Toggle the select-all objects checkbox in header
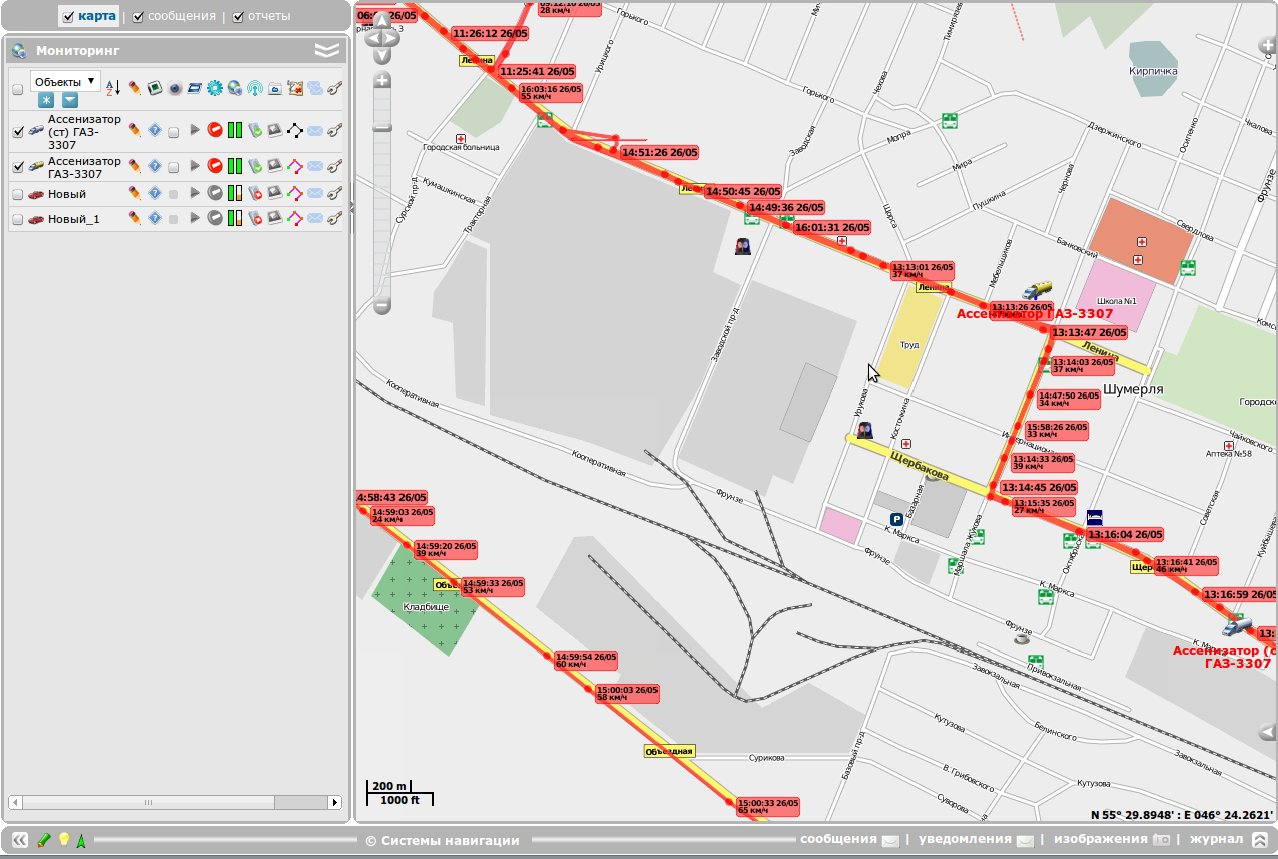 [x=17, y=89]
